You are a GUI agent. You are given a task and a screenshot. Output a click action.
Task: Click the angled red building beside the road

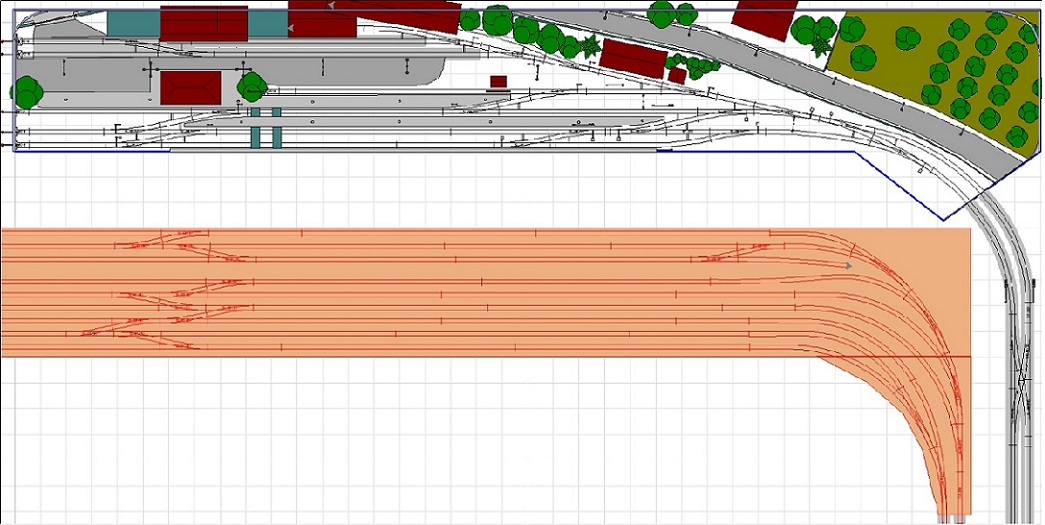point(633,57)
